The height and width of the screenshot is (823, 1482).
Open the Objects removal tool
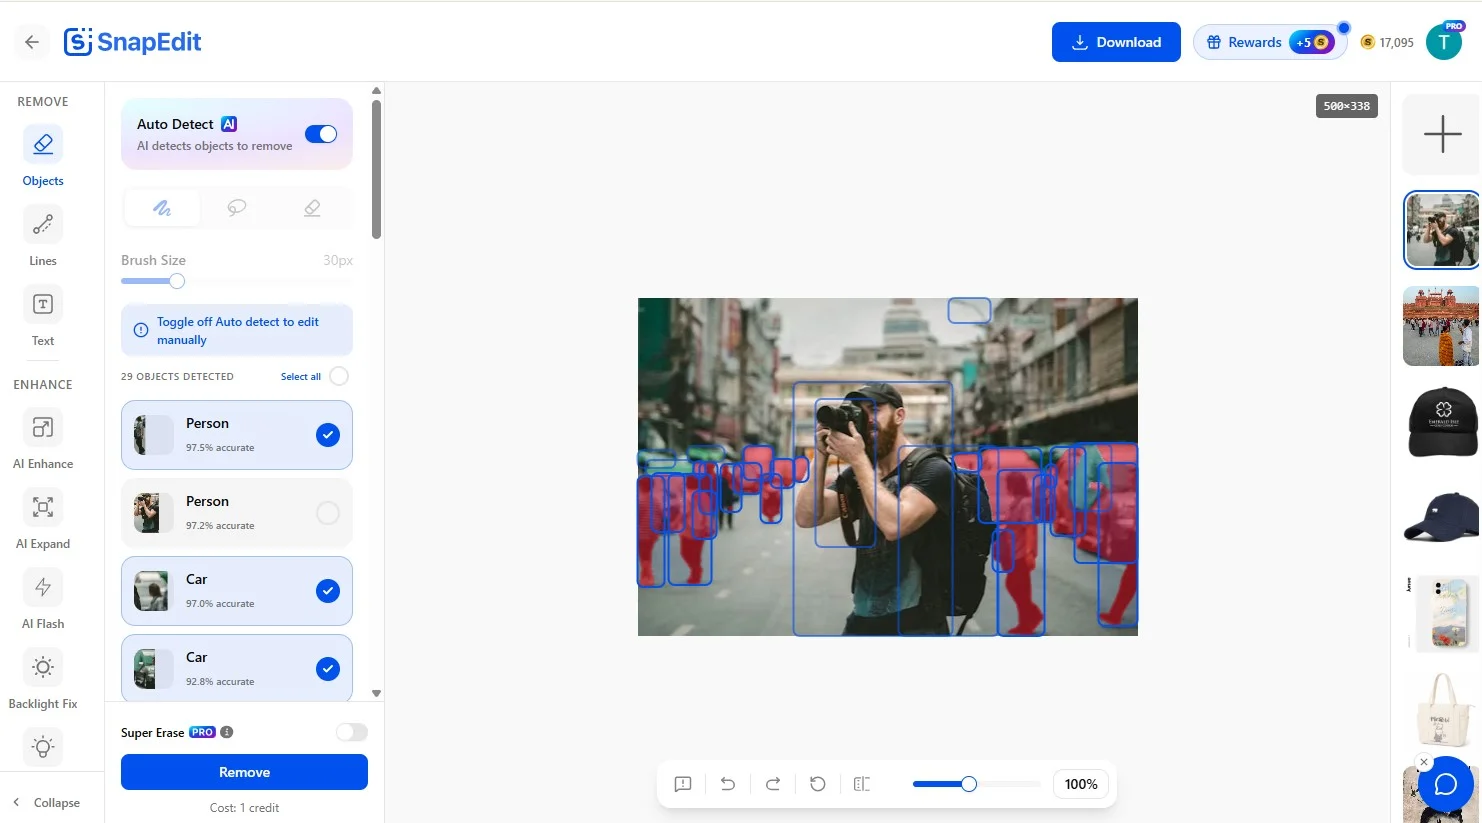(43, 156)
